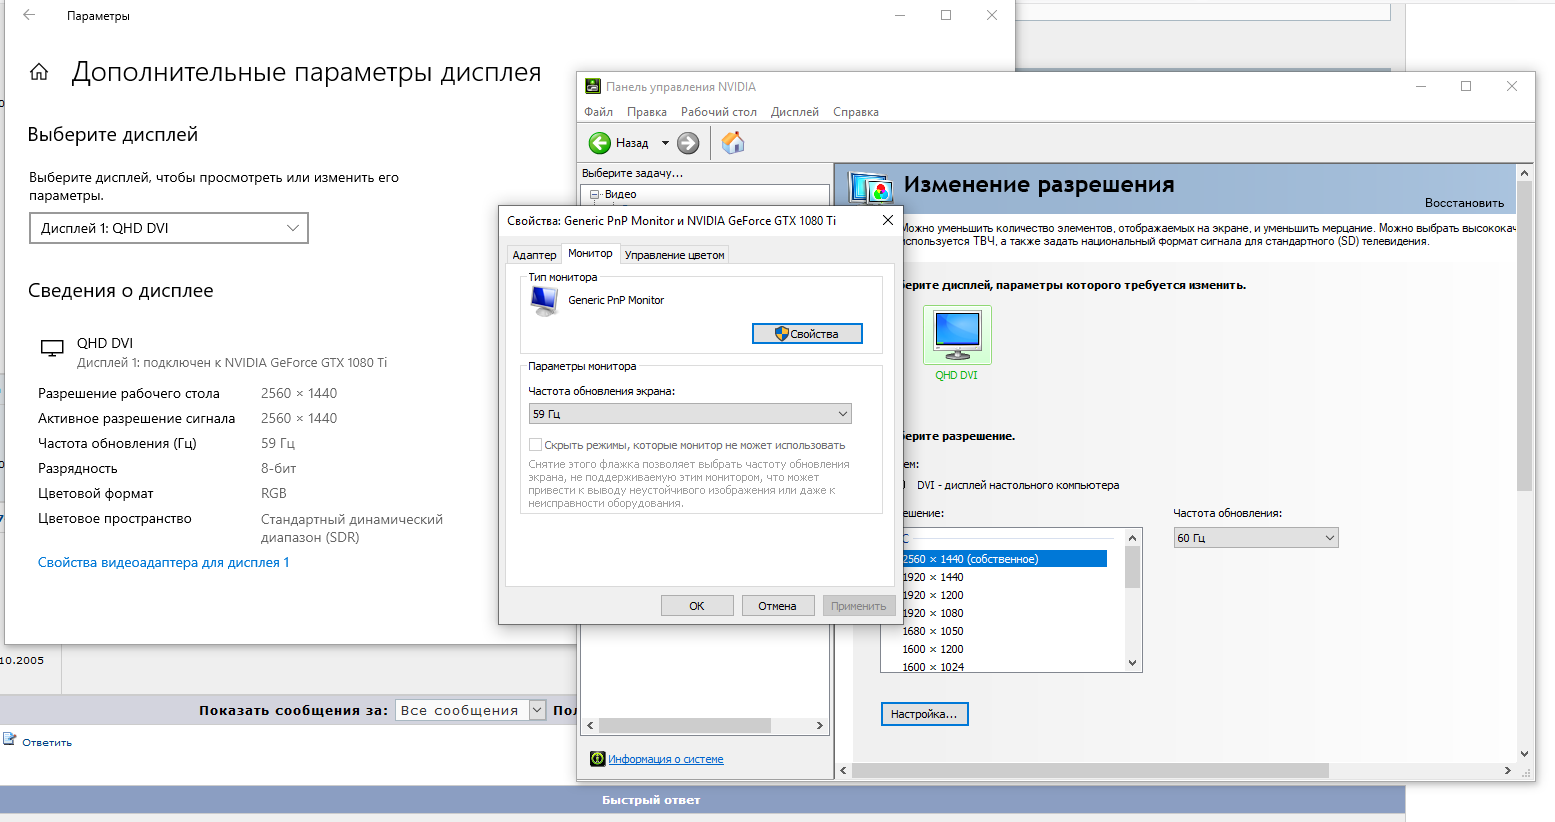The height and width of the screenshot is (822, 1555).
Task: Open the Свойства видеоадаптера для дисплея 1 link
Action: tap(164, 562)
